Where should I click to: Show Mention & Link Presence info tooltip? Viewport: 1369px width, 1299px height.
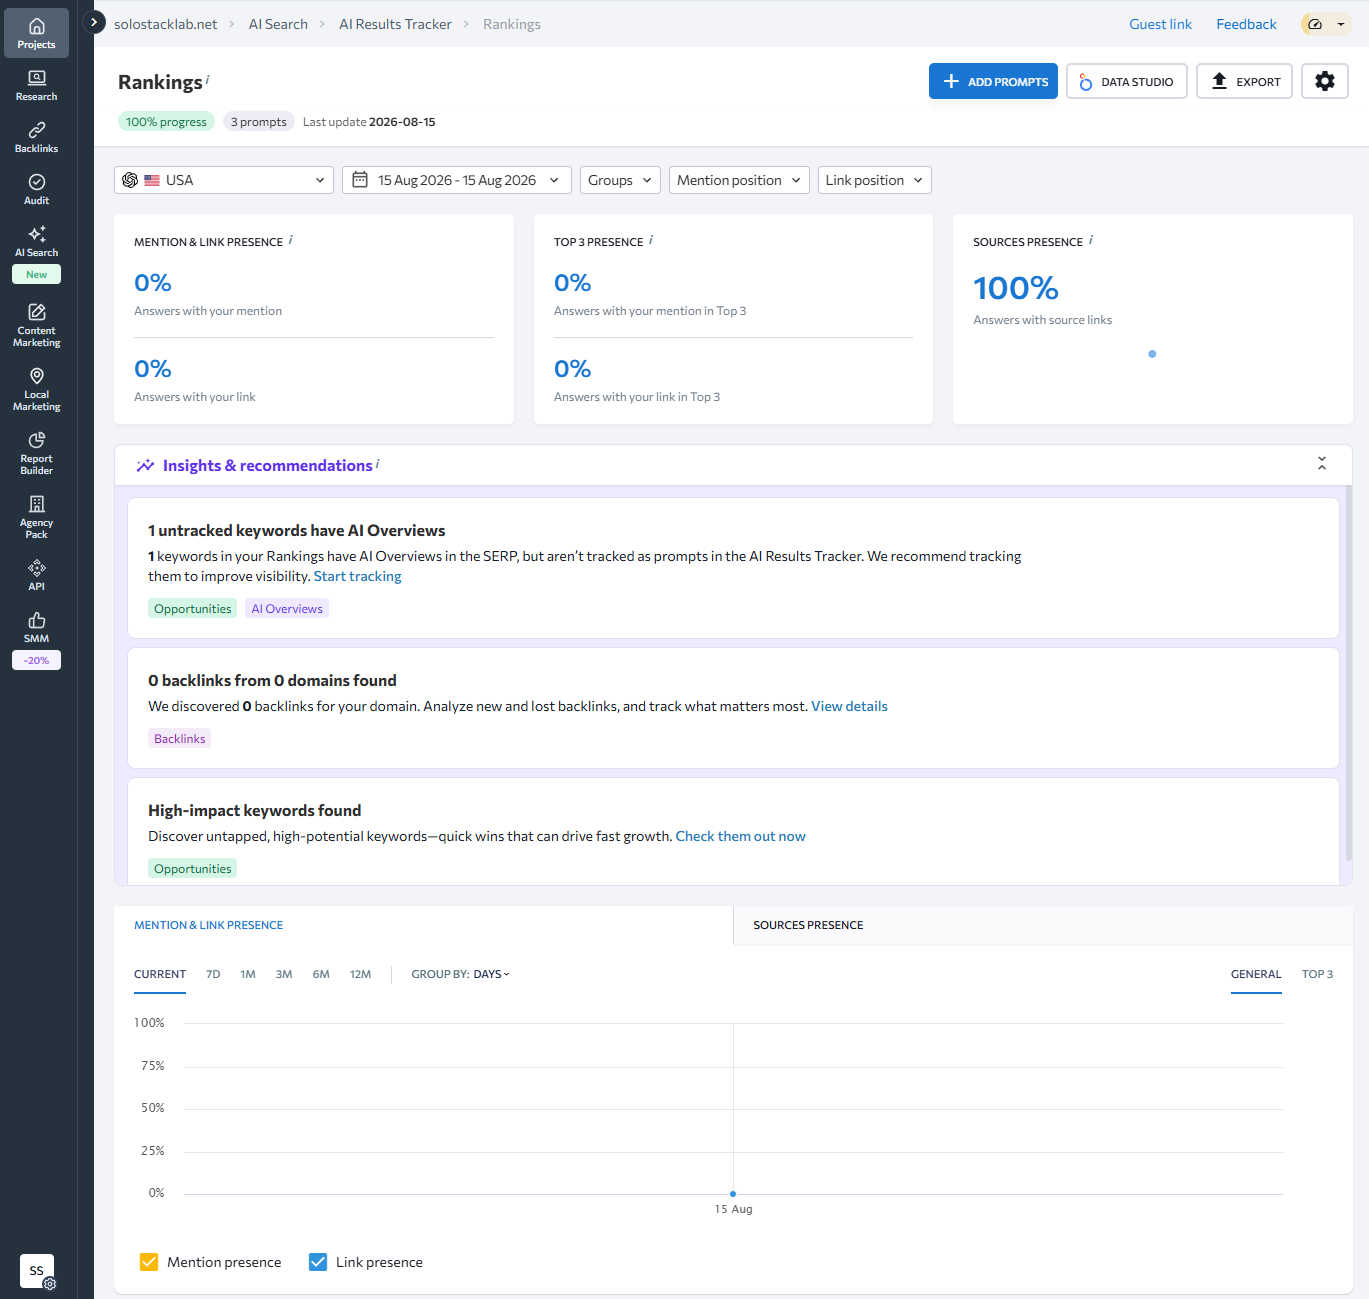(291, 240)
